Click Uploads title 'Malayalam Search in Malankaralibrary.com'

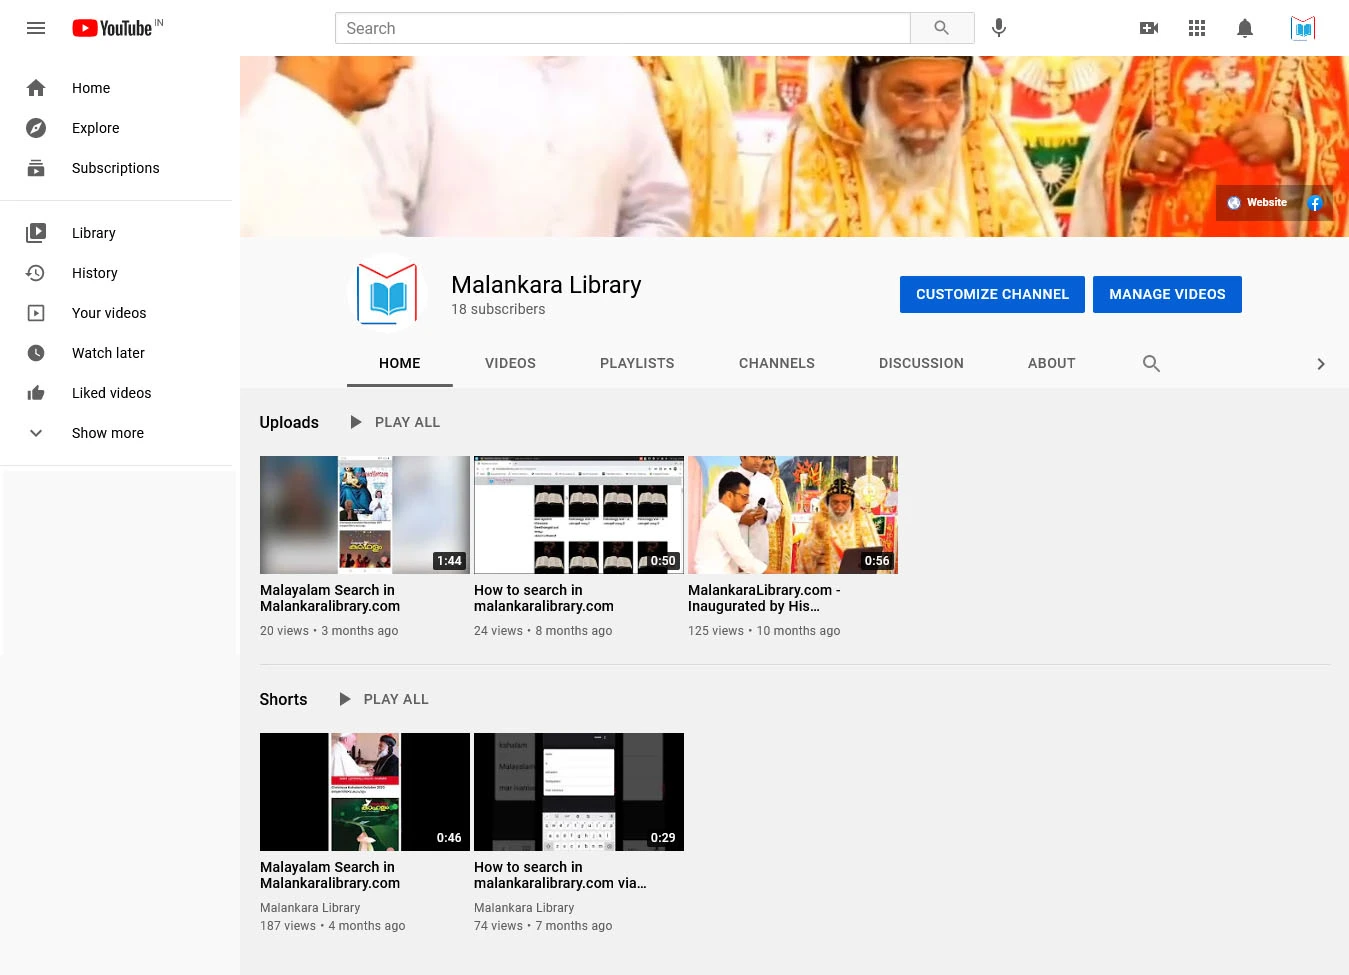coord(330,598)
